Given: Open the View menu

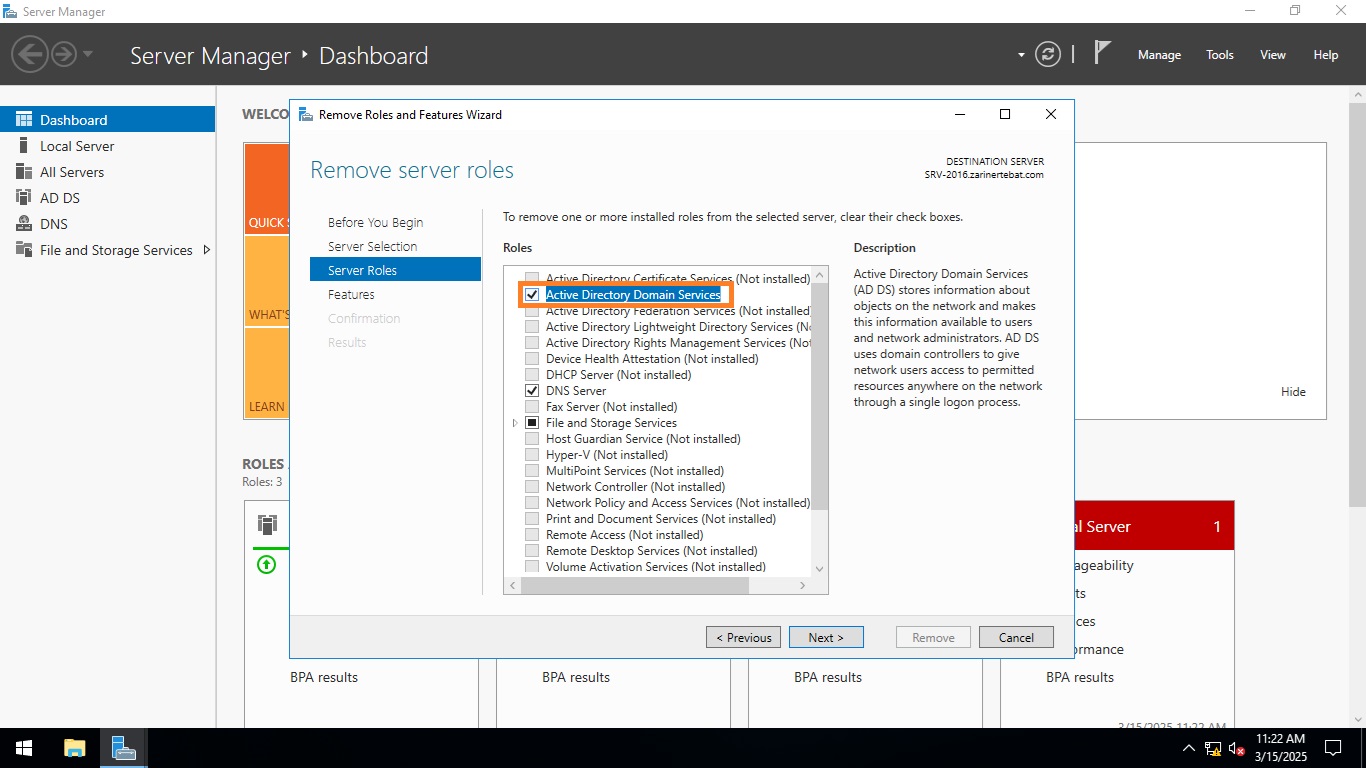Looking at the screenshot, I should 1273,55.
